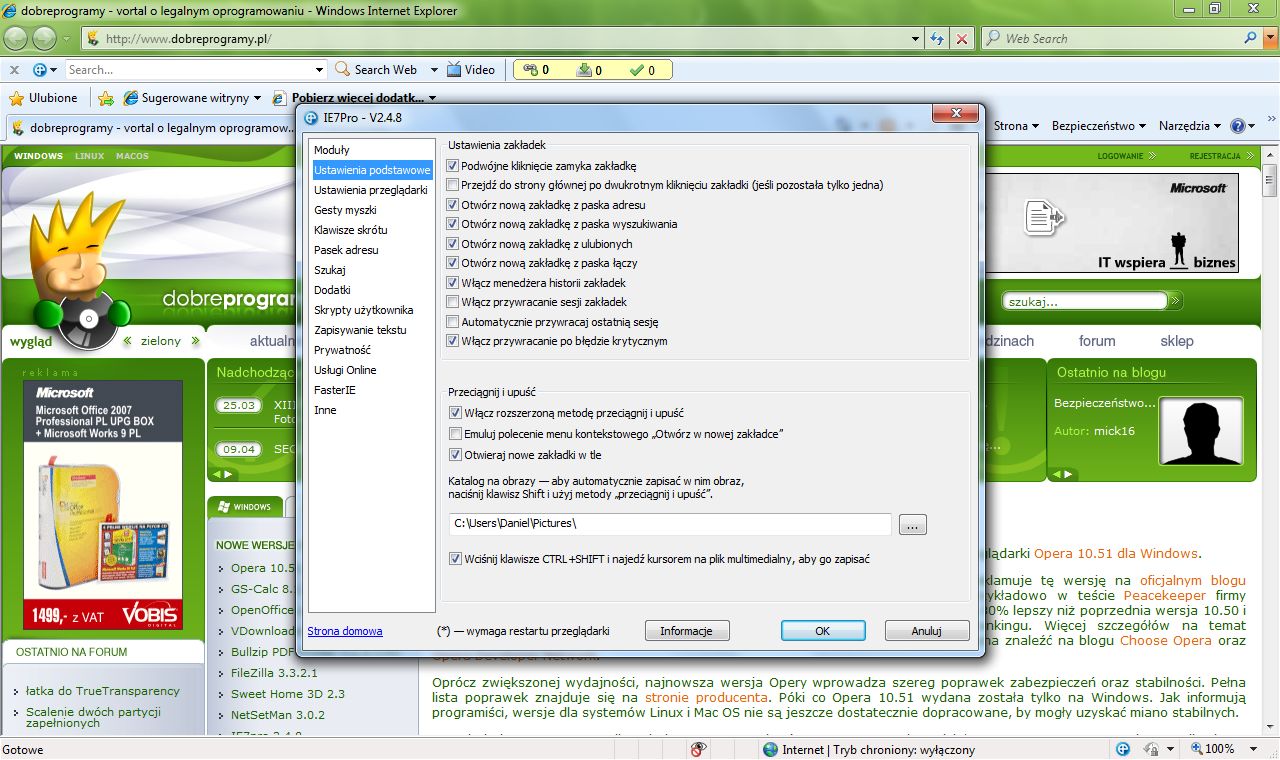This screenshot has width=1280, height=760.
Task: Open the Search Web options dropdown arrow
Action: [x=434, y=70]
